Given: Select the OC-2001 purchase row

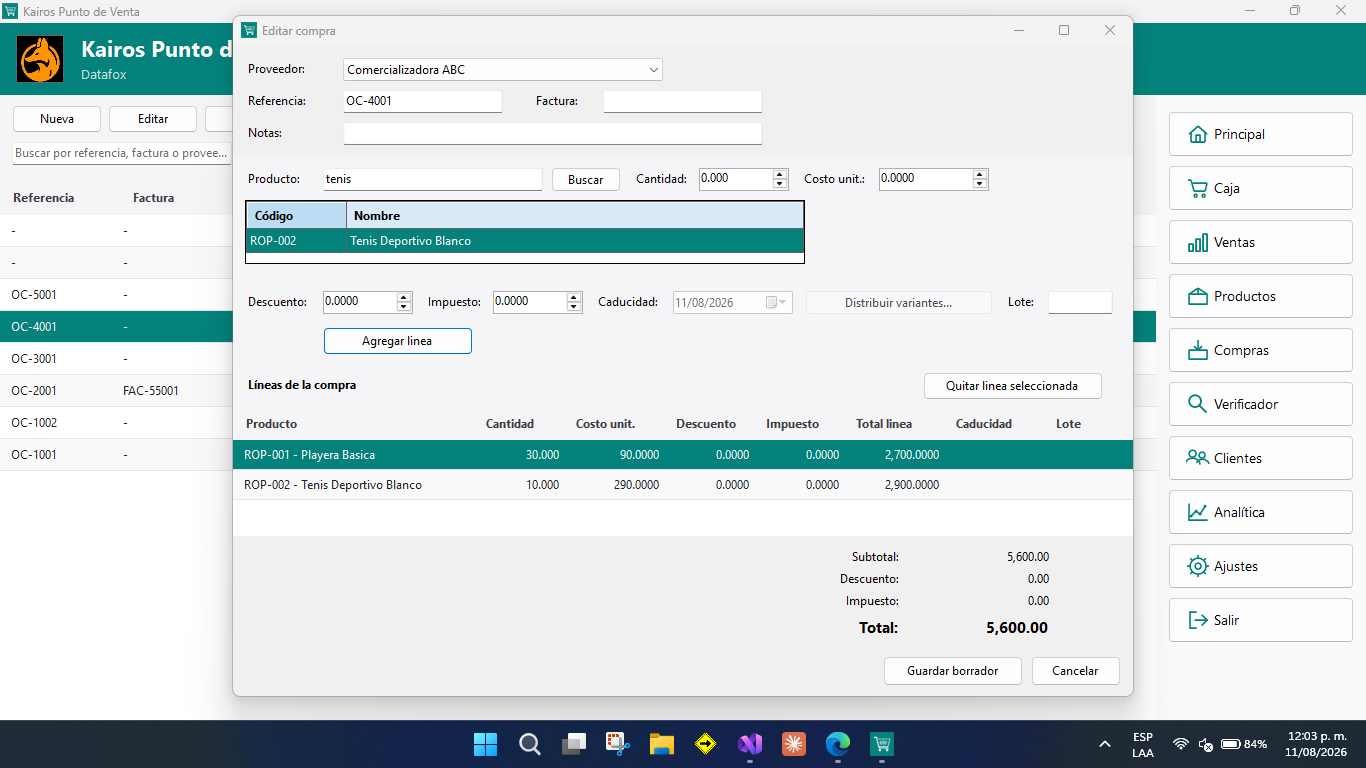Looking at the screenshot, I should click(x=116, y=391).
